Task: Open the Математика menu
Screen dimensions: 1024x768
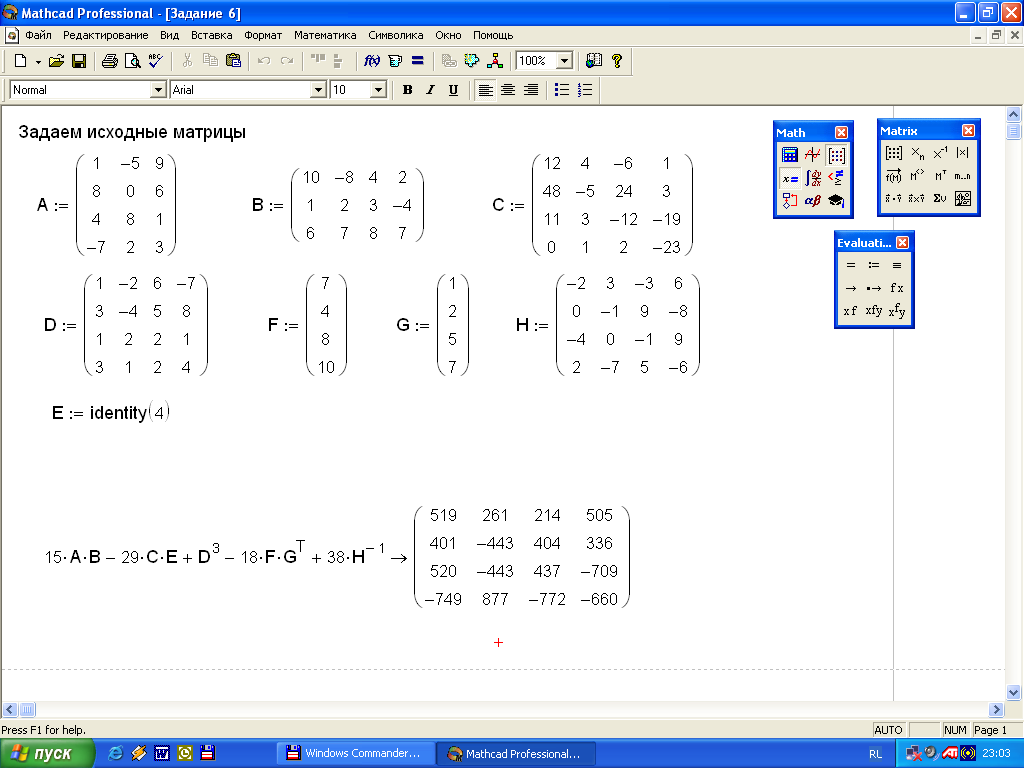Action: pyautogui.click(x=325, y=35)
